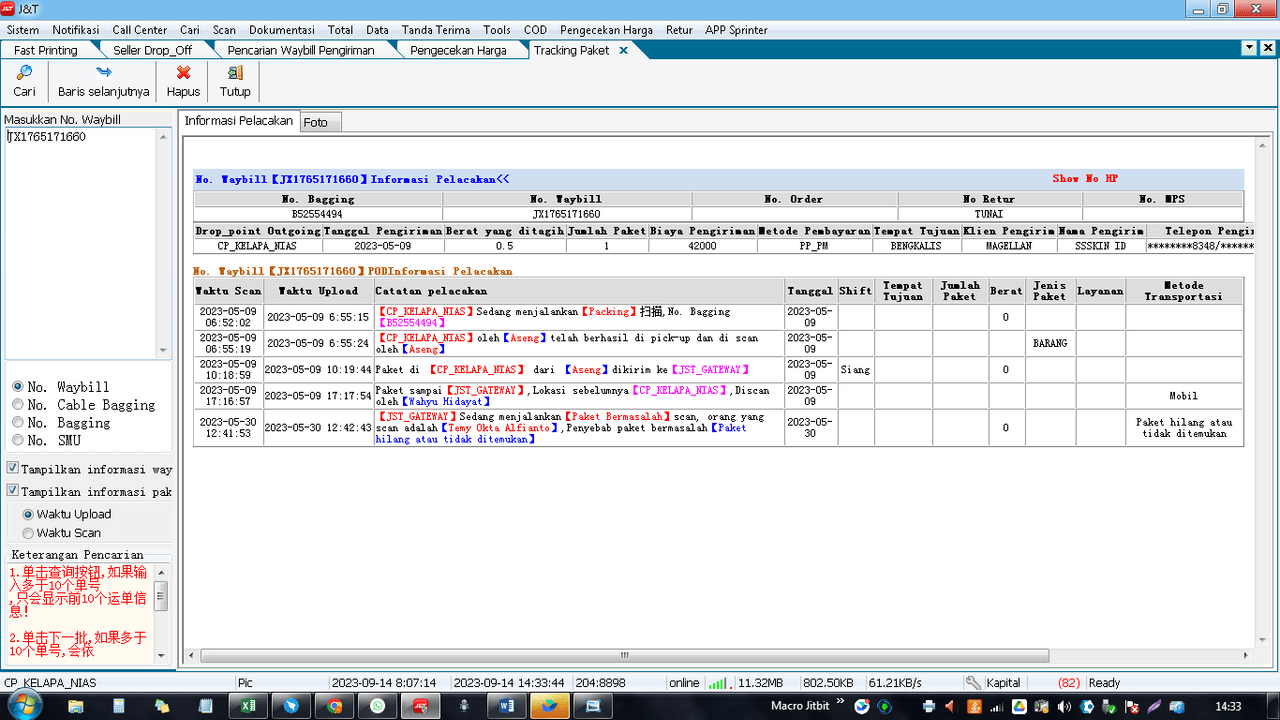Viewport: 1280px width, 720px height.
Task: Switch to the Pencarian Waybill Pengiriman tab
Action: coord(301,50)
